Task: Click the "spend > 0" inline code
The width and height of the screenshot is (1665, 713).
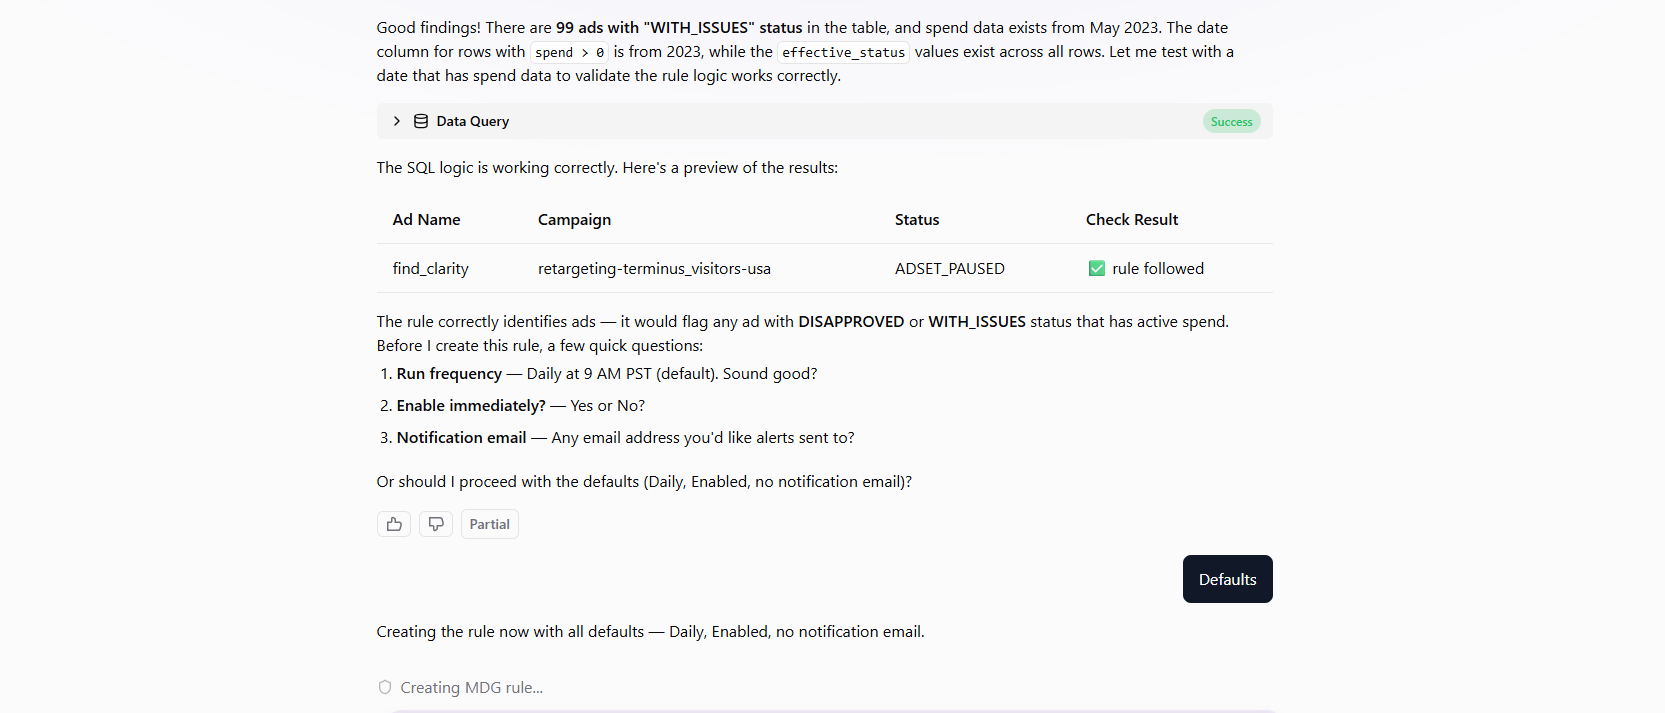Action: click(x=569, y=52)
